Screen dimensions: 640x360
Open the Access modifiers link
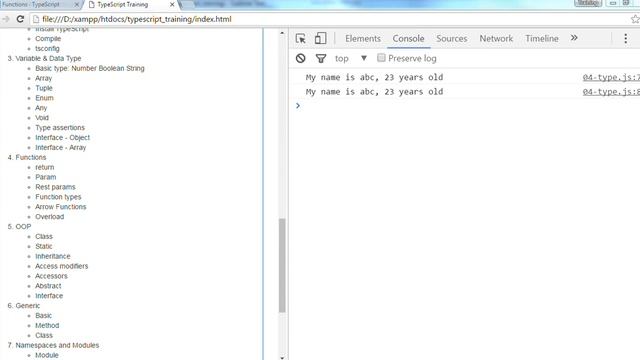(x=61, y=266)
